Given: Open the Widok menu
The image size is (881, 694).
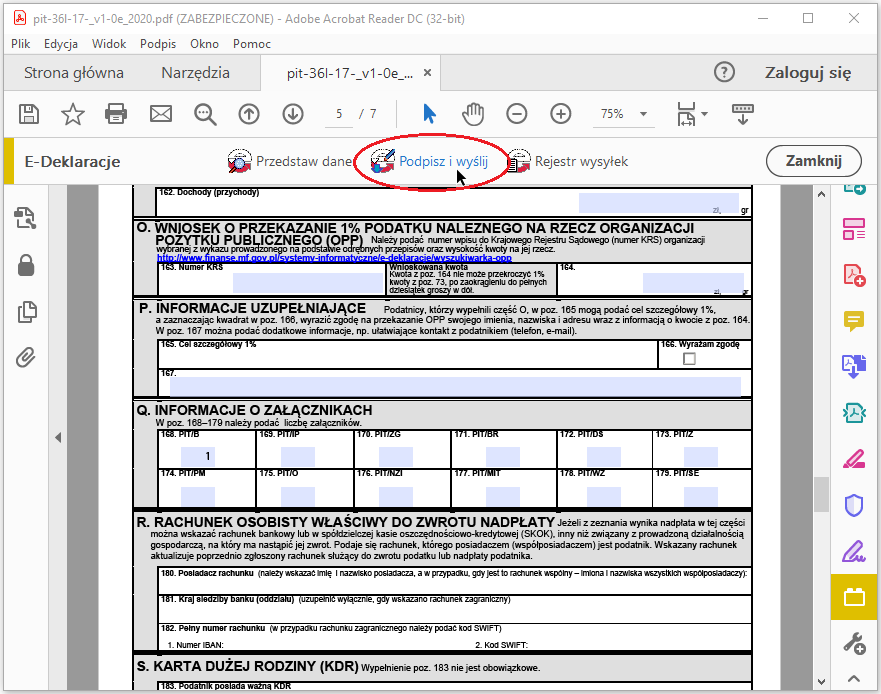Looking at the screenshot, I should tap(109, 44).
